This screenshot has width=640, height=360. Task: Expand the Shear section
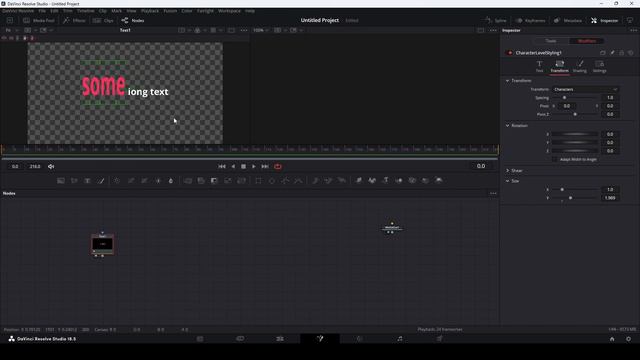pos(507,171)
